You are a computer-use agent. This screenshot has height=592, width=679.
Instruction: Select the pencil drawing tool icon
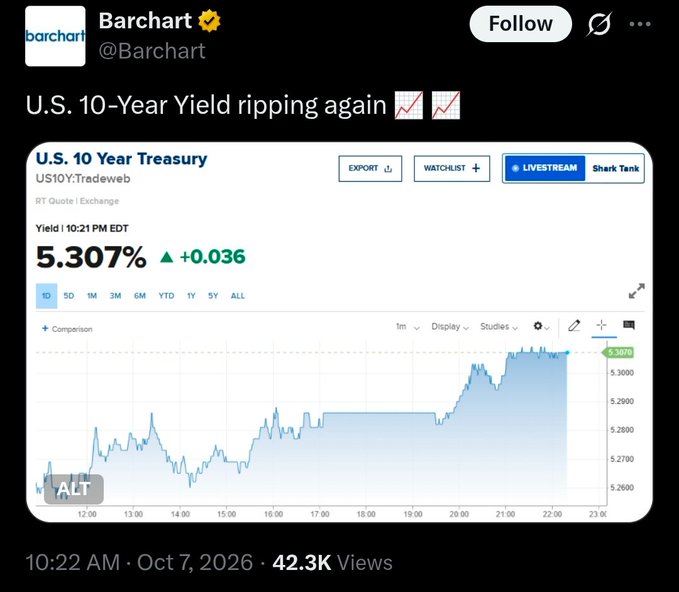[574, 326]
